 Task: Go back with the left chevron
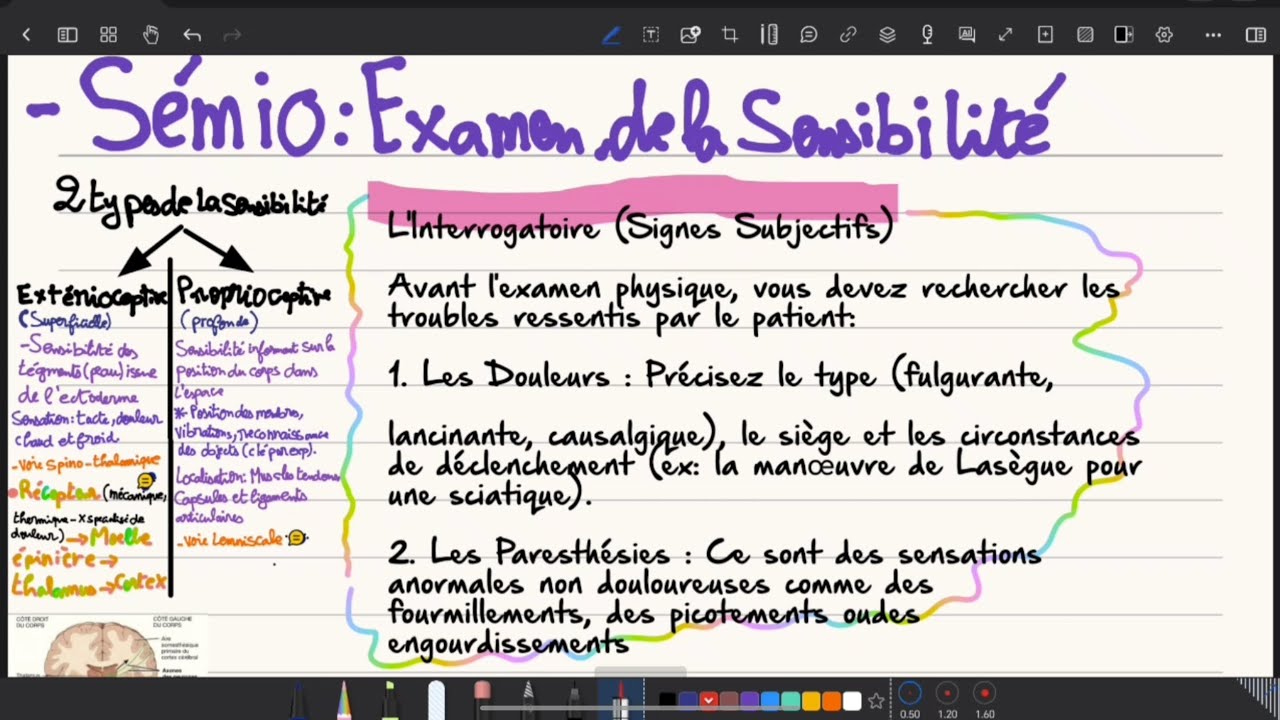pyautogui.click(x=26, y=35)
